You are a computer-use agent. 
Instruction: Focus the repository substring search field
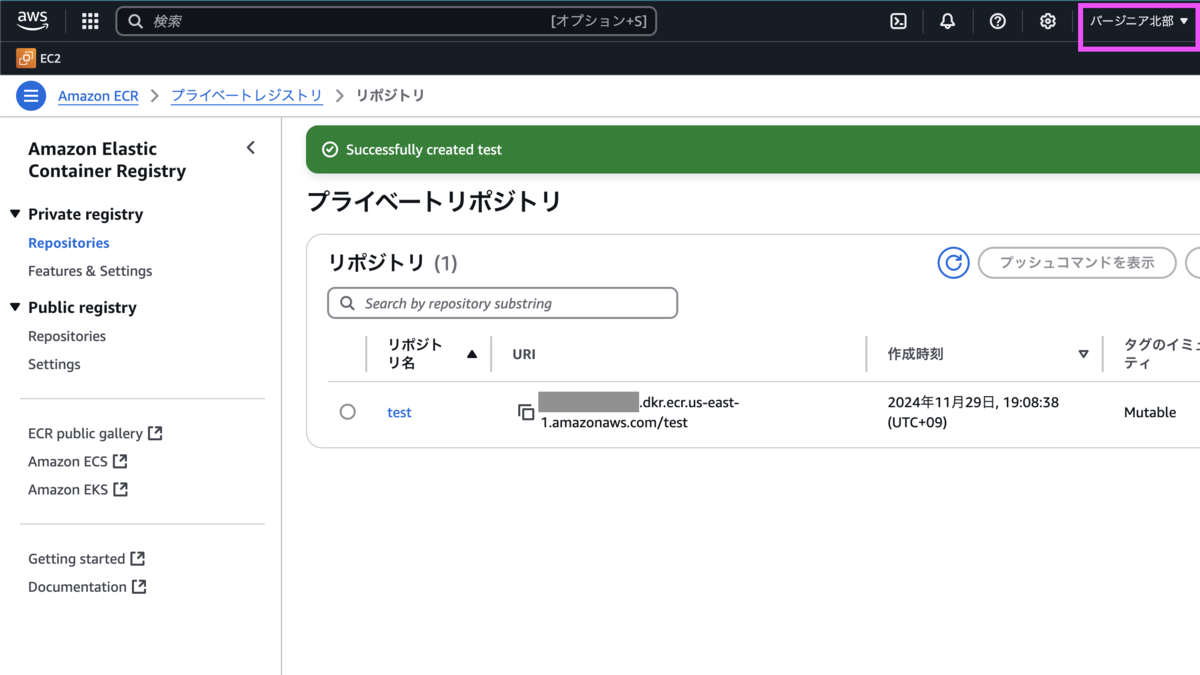tap(503, 303)
